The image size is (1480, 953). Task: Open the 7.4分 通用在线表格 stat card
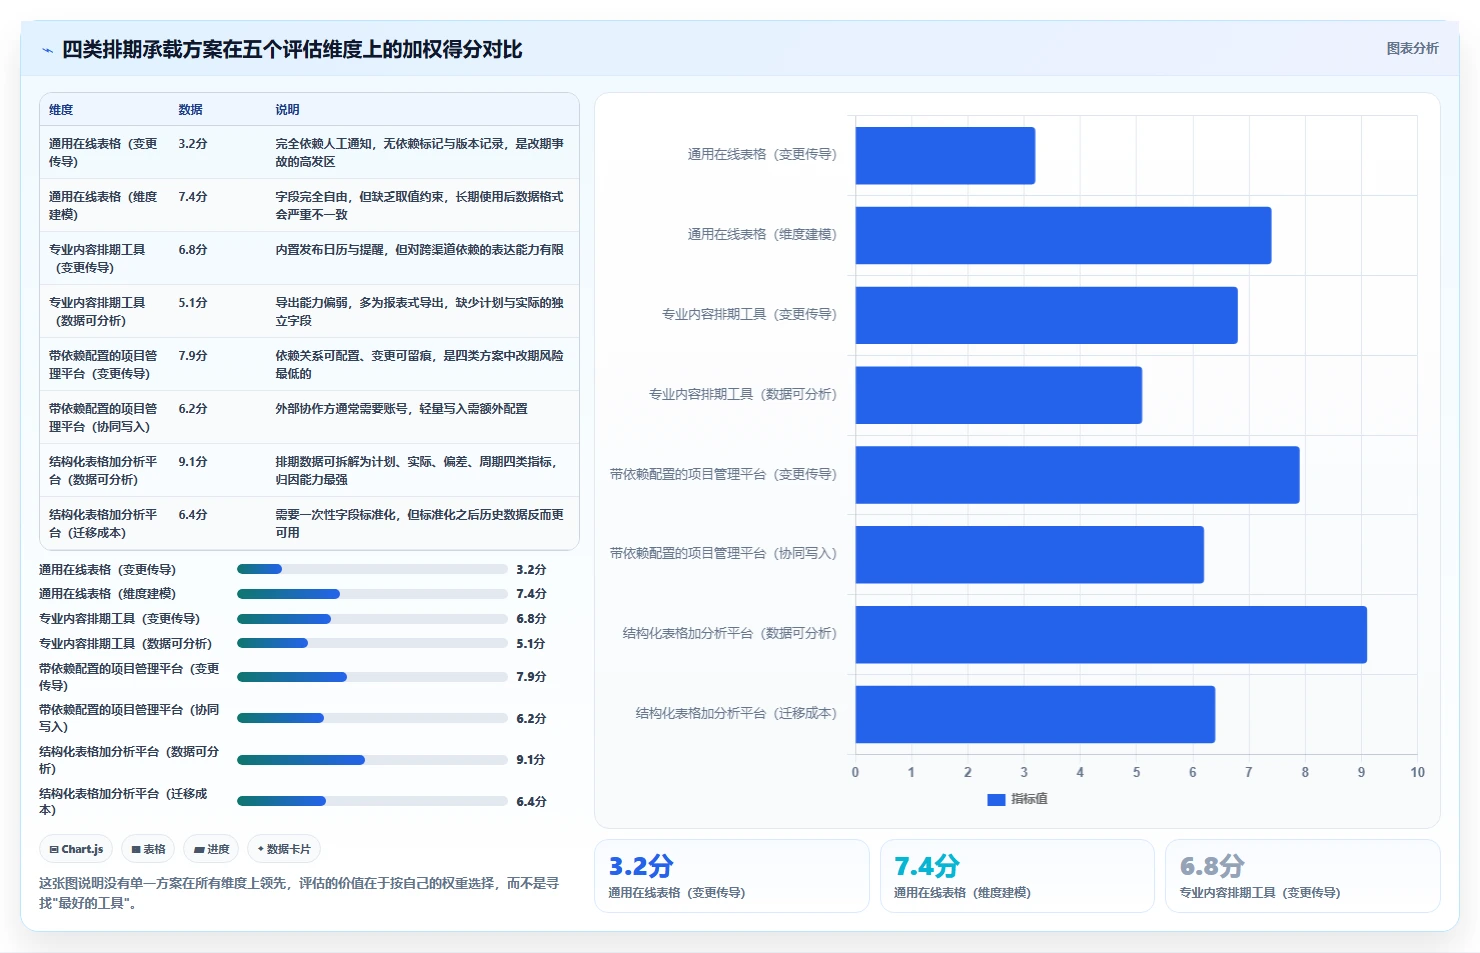pos(1017,876)
